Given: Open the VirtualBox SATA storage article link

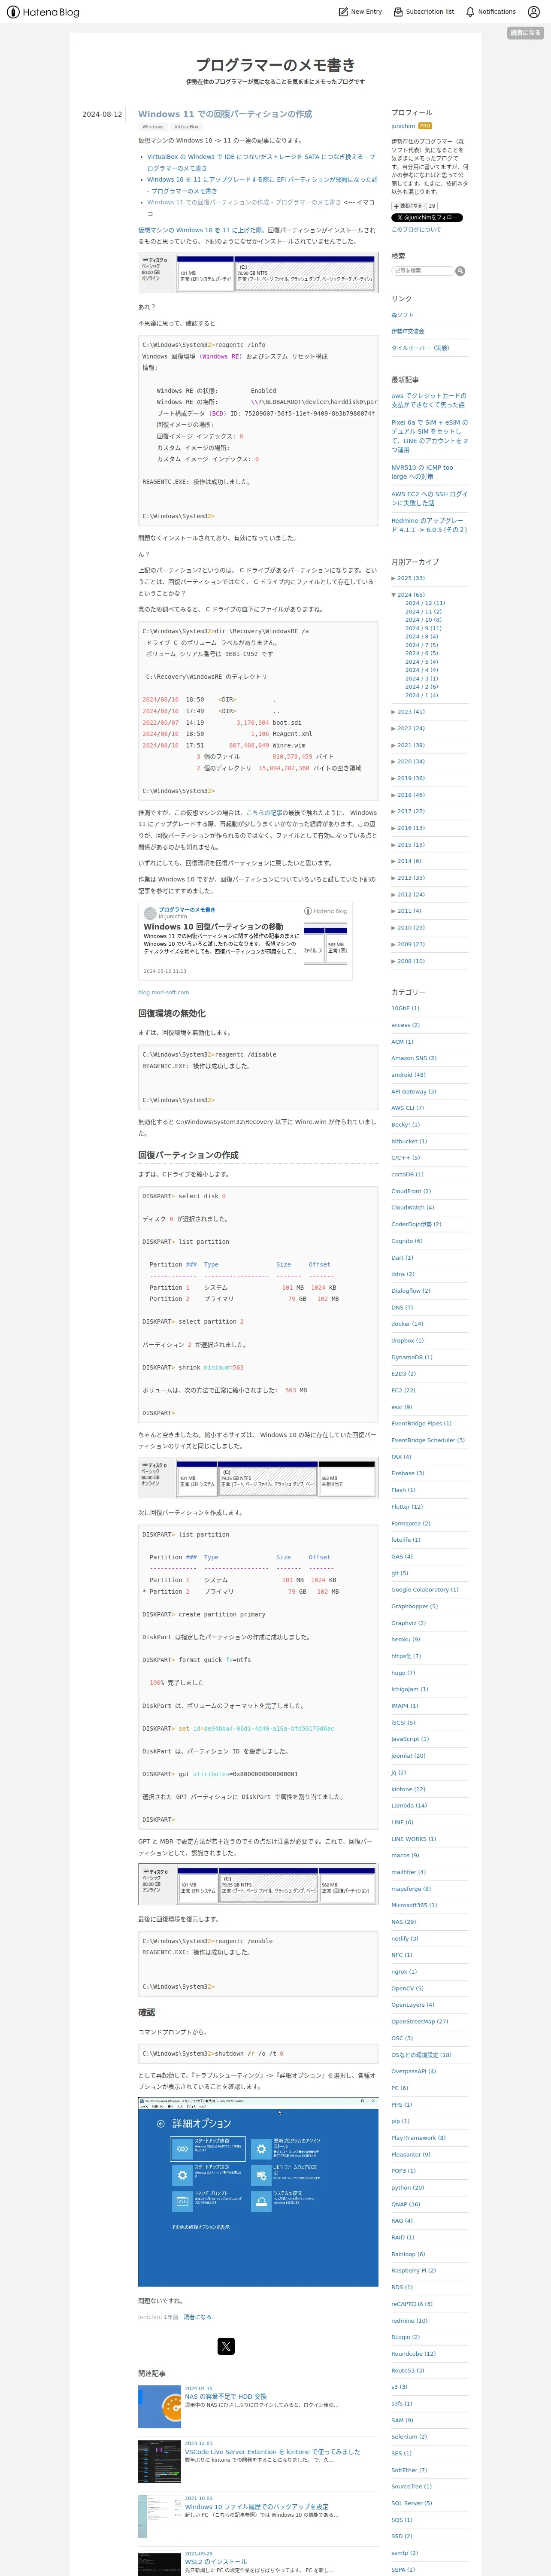Looking at the screenshot, I should coord(261,162).
